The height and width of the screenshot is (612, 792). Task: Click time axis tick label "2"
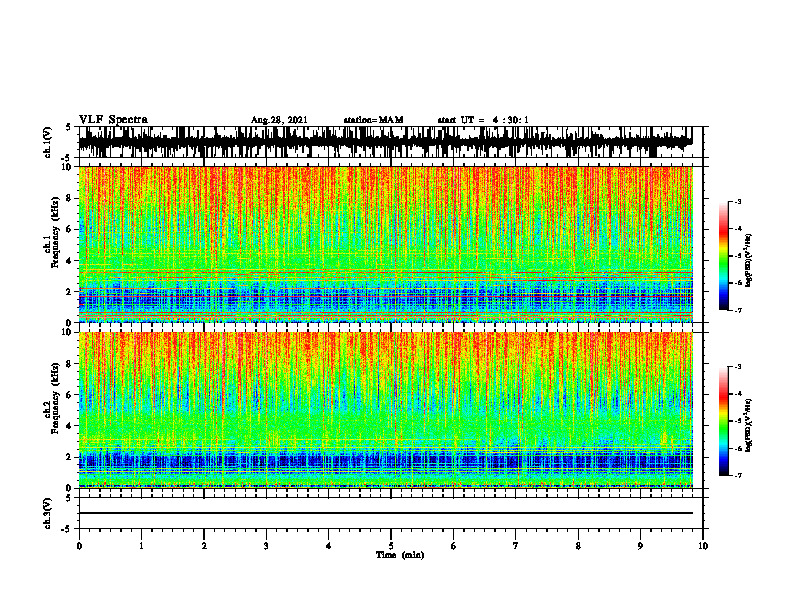point(204,546)
